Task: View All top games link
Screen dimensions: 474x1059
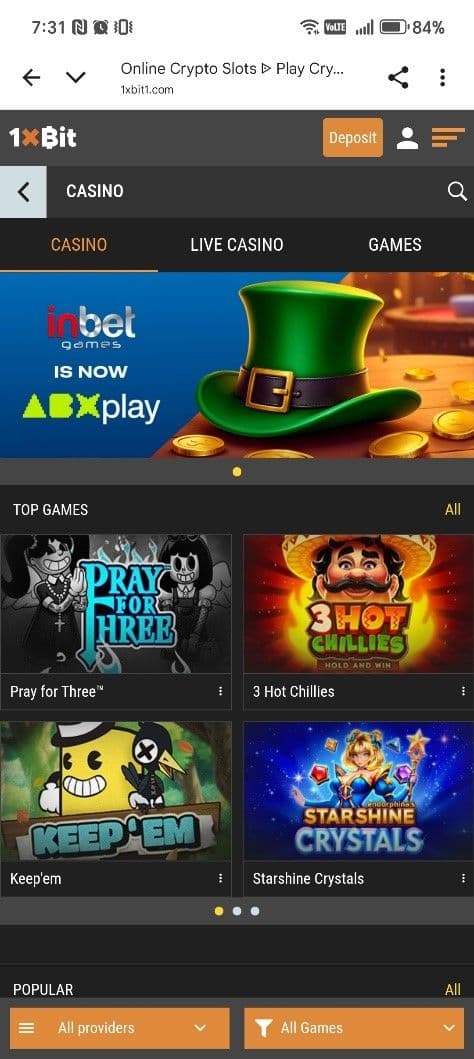Action: 453,509
